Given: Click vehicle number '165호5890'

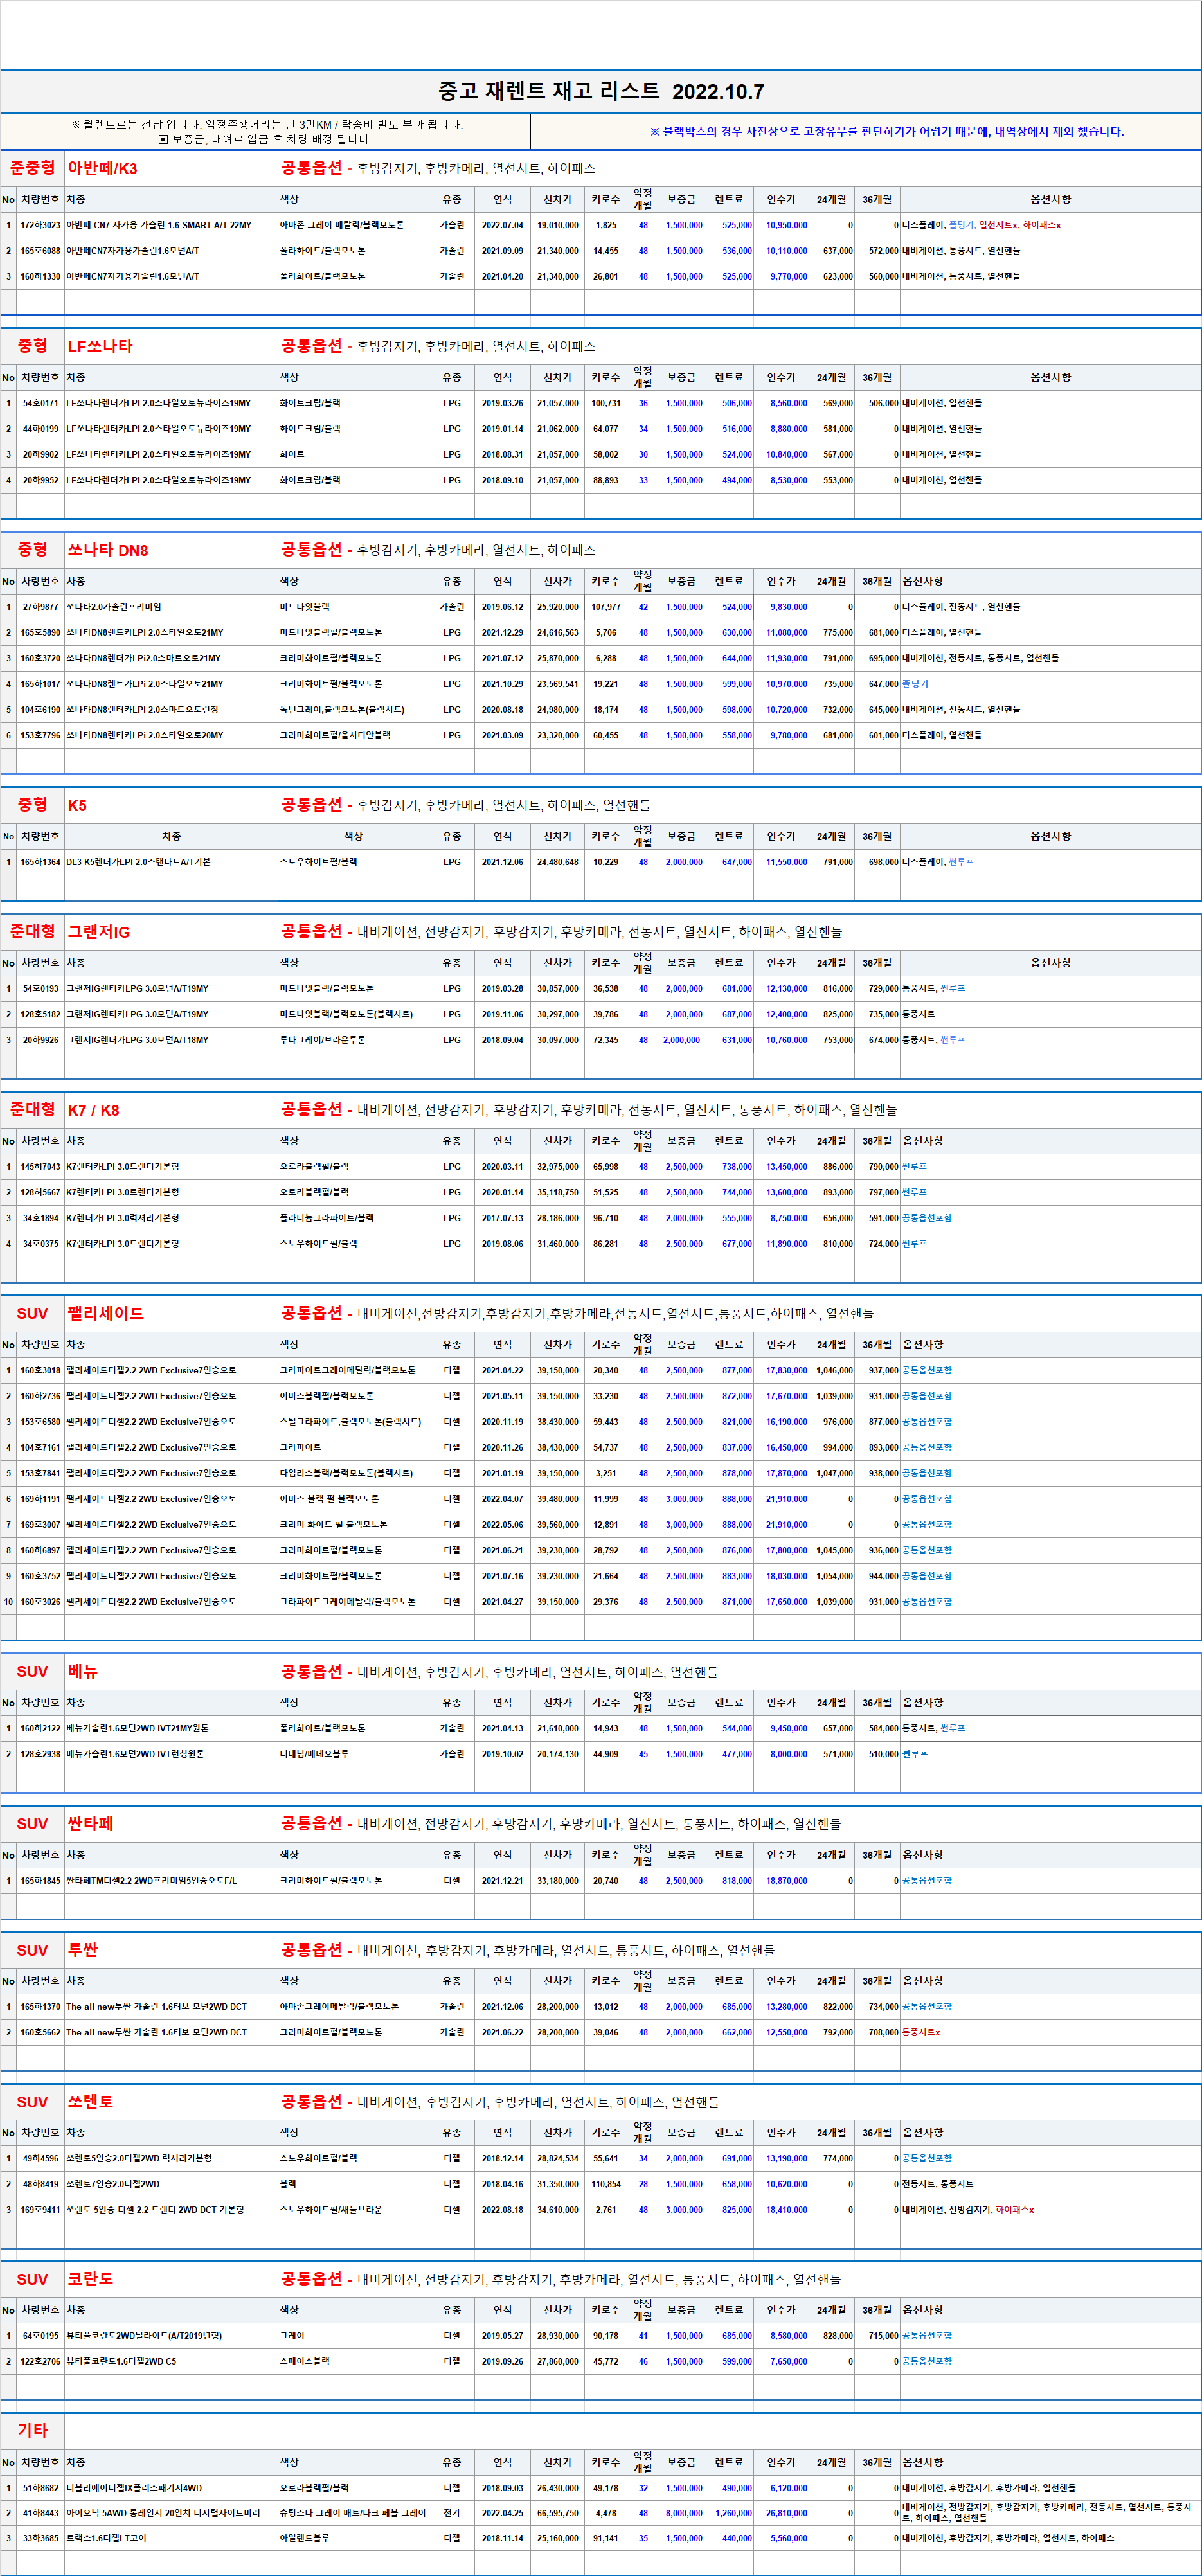Looking at the screenshot, I should (x=40, y=633).
